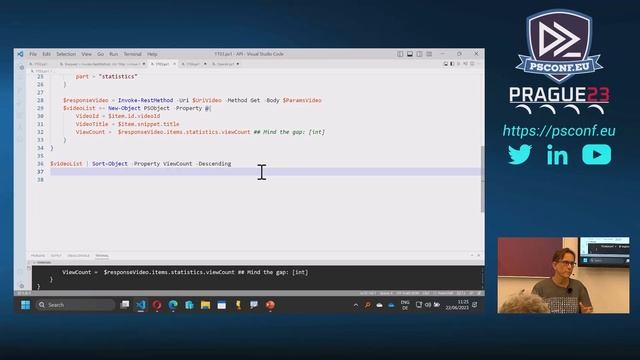Open the red browser icon in the taskbar
This screenshot has width=640, height=360.
coord(157,305)
